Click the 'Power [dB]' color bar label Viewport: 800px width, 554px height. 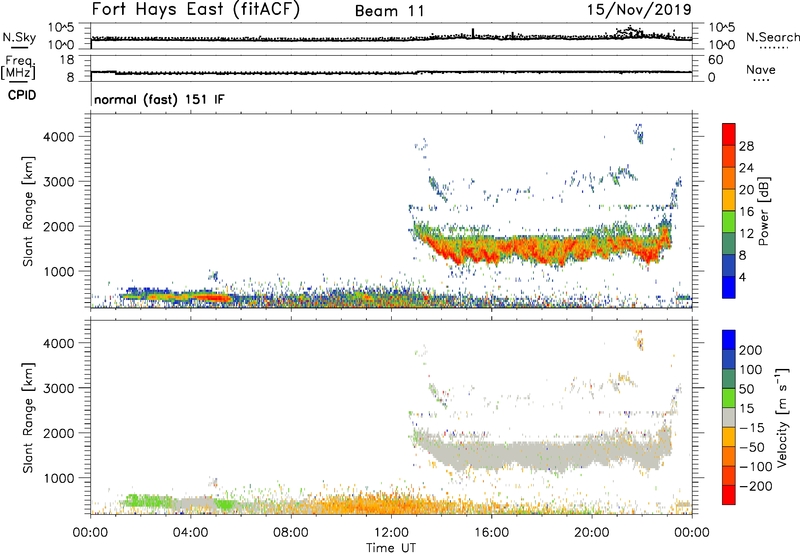click(x=763, y=211)
